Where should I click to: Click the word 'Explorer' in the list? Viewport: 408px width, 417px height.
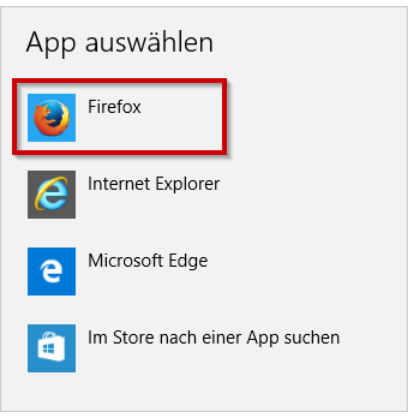click(x=187, y=184)
